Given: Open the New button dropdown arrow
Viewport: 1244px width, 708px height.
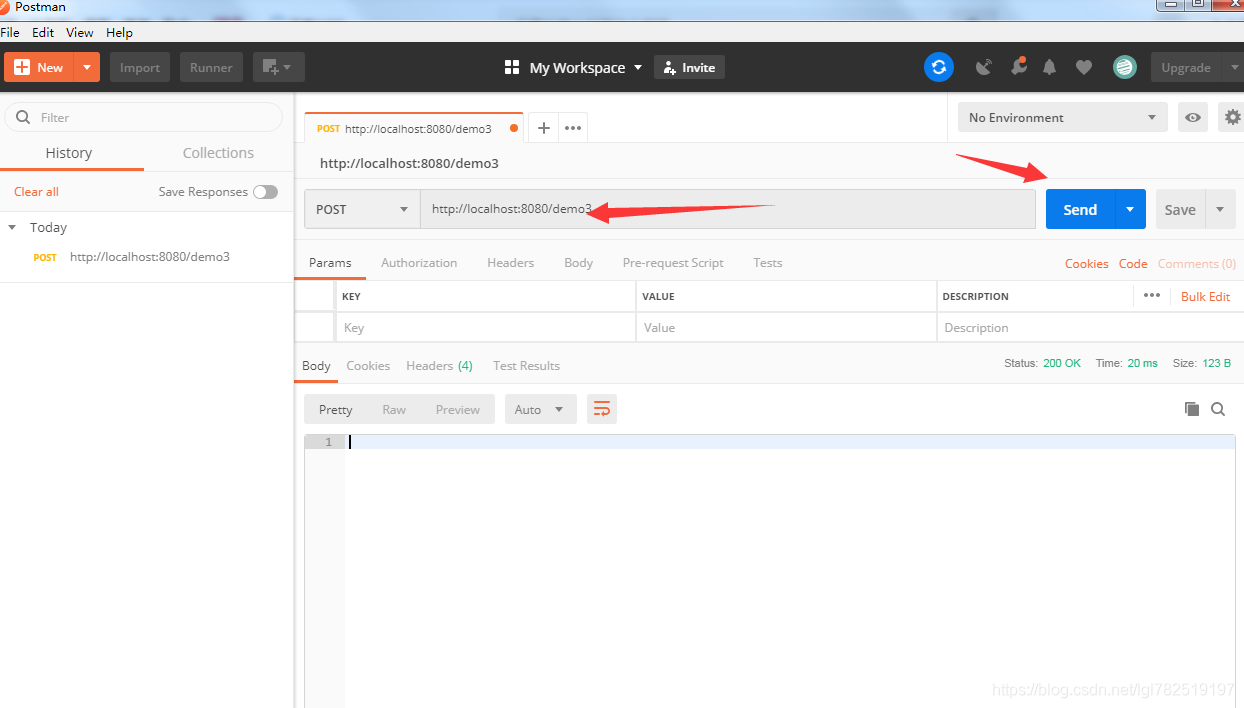Looking at the screenshot, I should pos(87,67).
